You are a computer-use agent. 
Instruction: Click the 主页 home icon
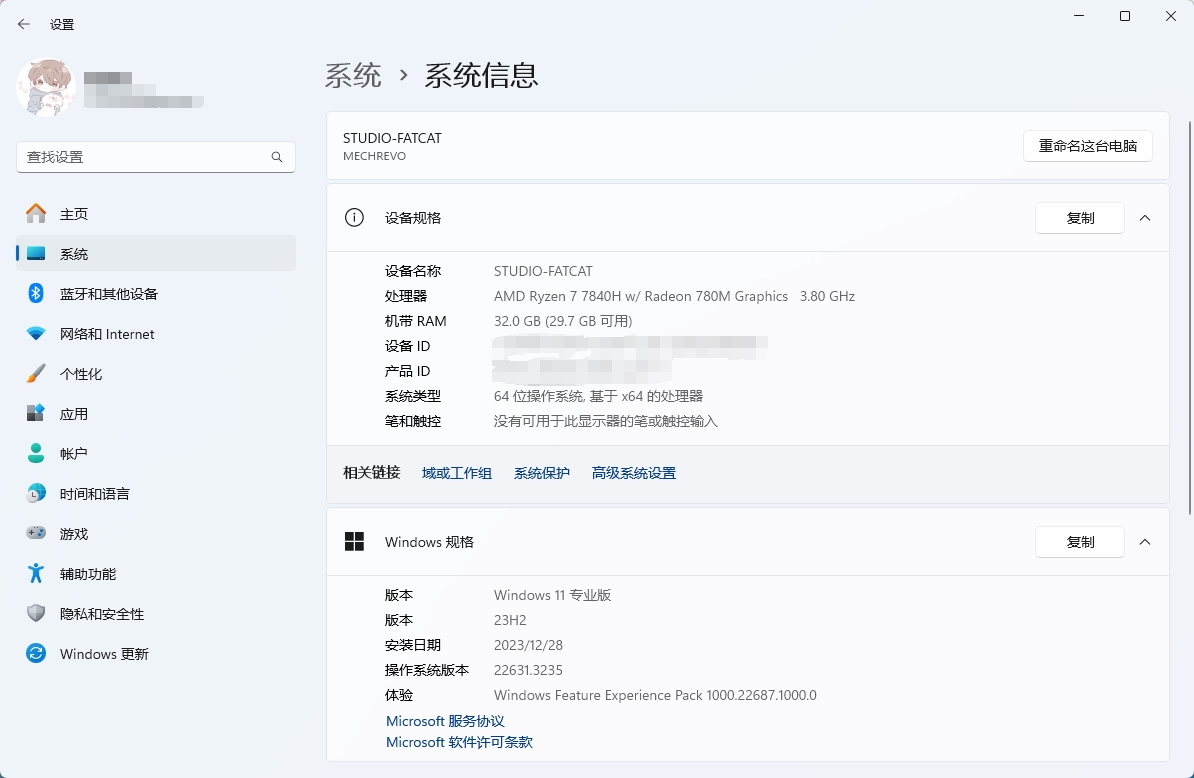36,214
